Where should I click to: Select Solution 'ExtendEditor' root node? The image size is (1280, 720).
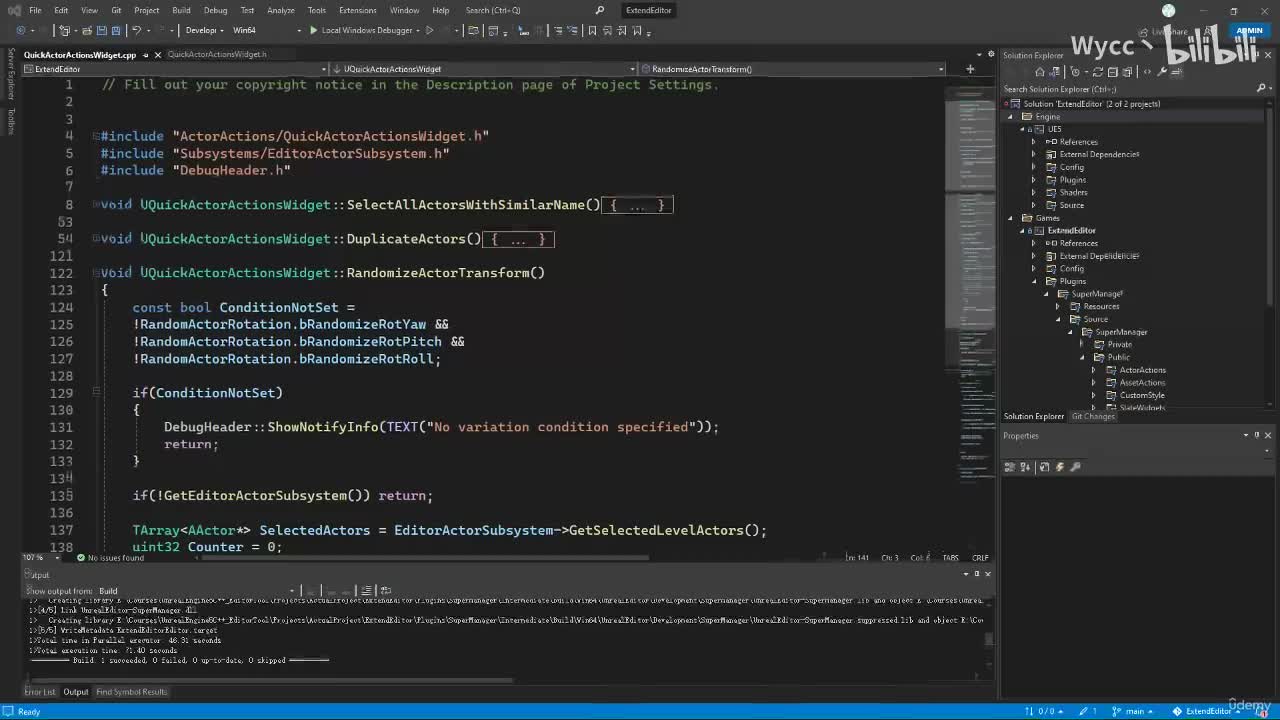click(x=1091, y=104)
